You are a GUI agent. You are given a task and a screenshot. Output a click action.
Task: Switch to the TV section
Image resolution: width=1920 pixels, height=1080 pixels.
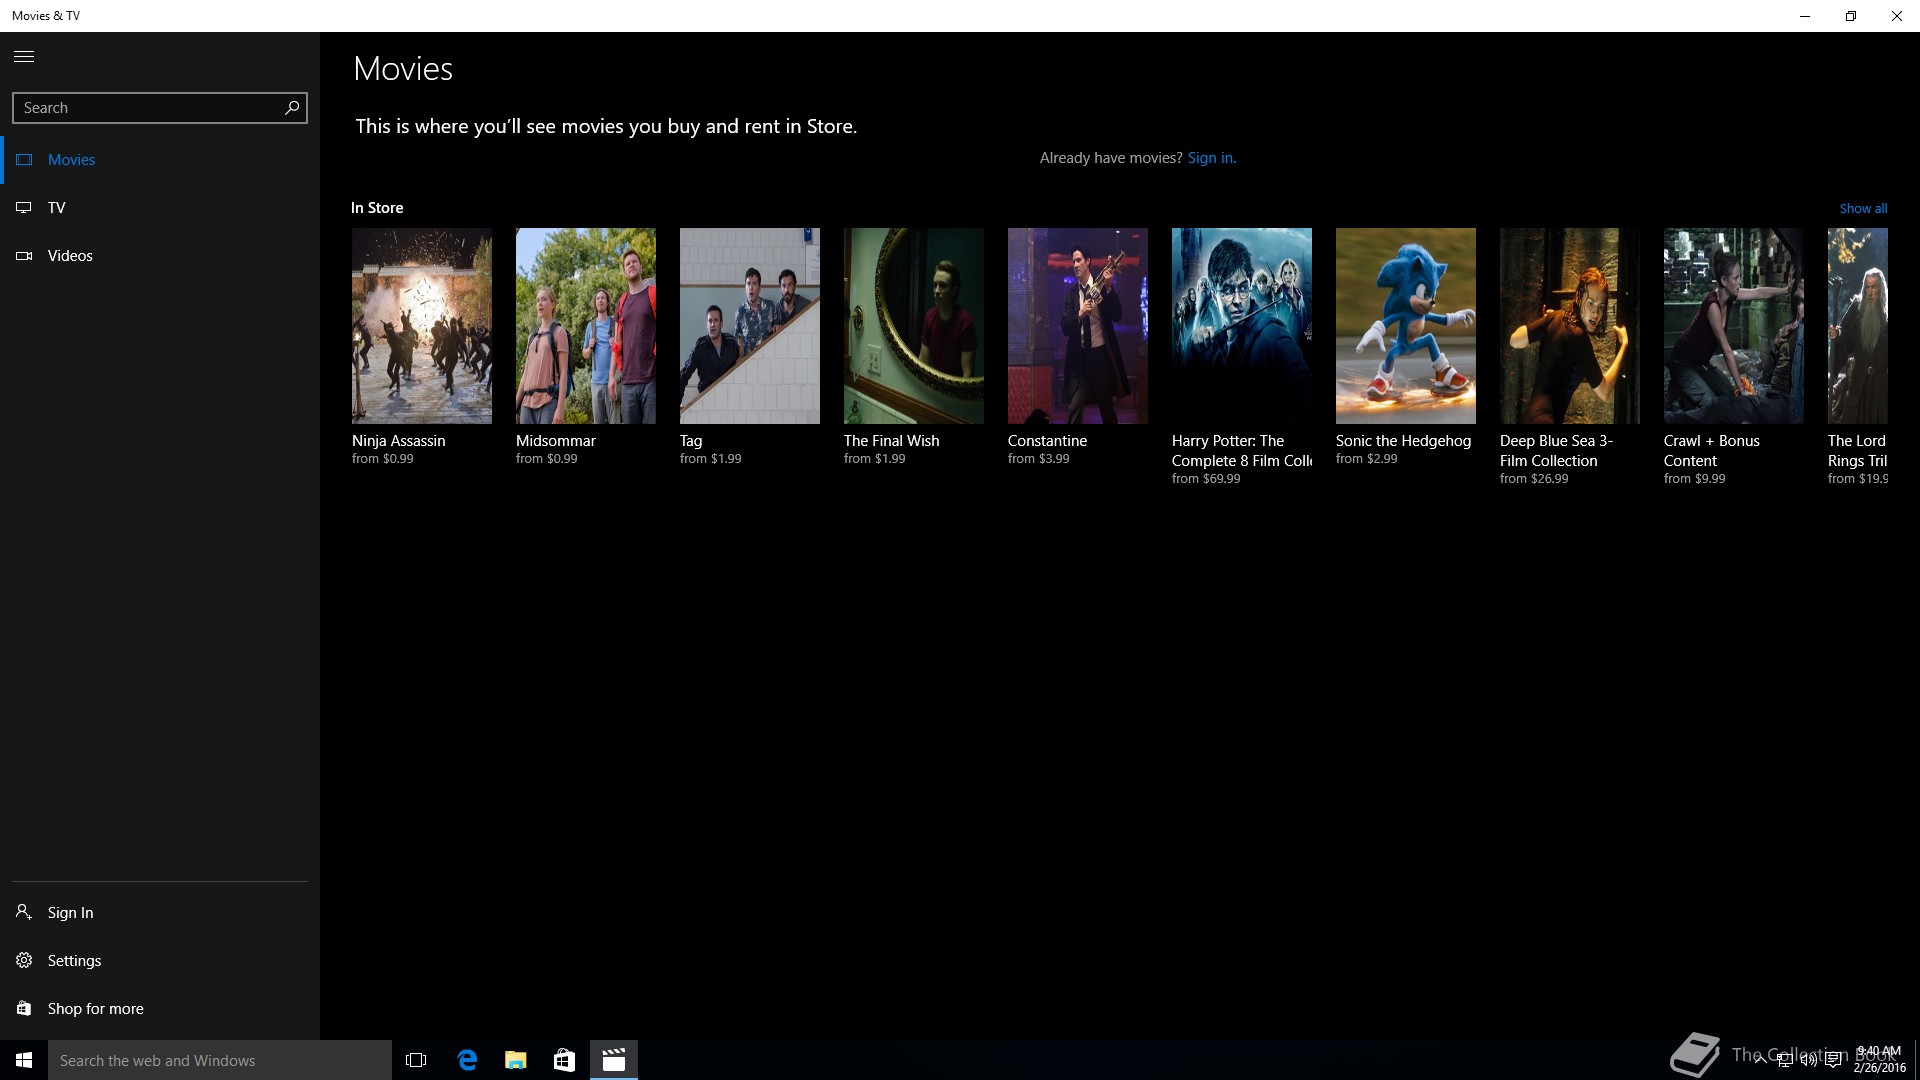57,208
